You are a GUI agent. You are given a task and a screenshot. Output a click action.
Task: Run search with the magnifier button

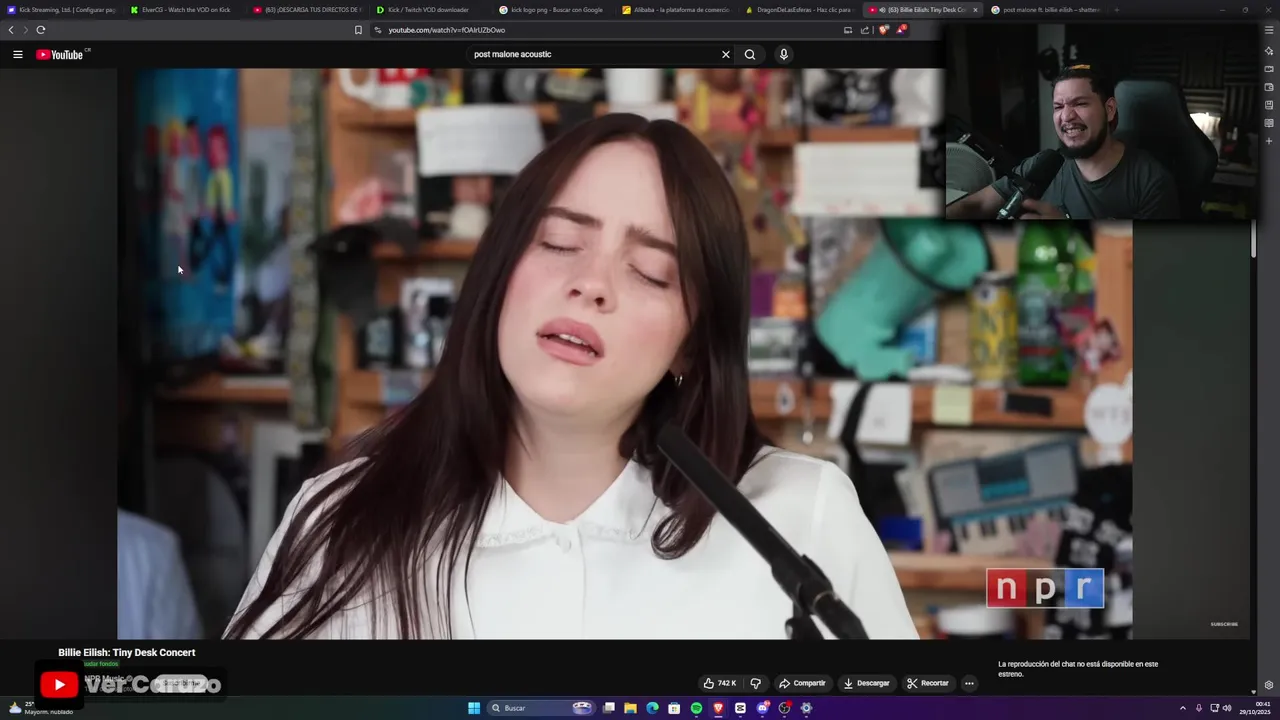[x=750, y=54]
